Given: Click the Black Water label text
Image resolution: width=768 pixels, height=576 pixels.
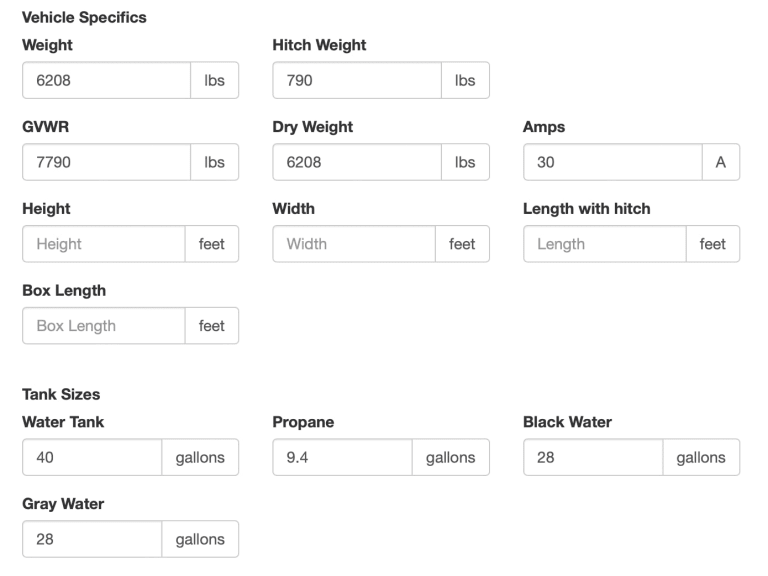Looking at the screenshot, I should coord(567,422).
